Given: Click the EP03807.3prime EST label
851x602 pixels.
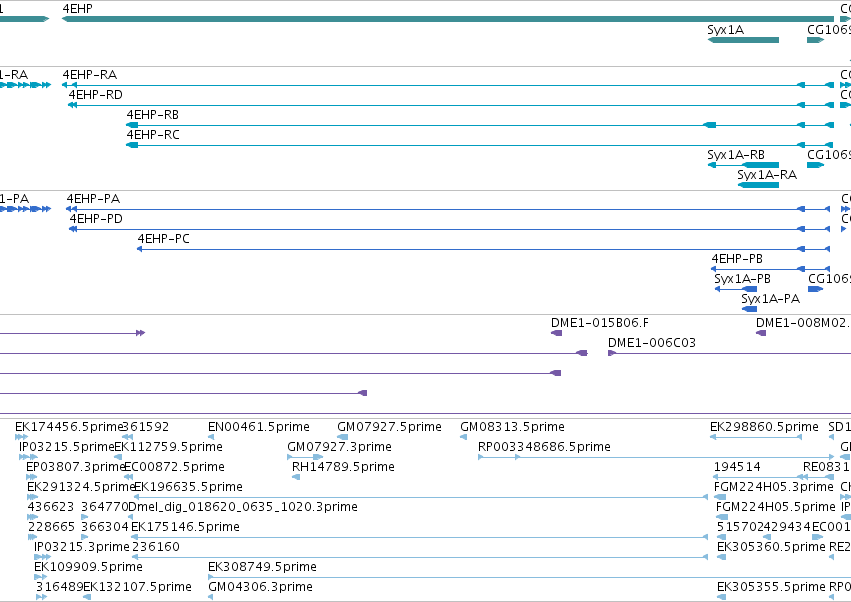Looking at the screenshot, I should 76,467.
